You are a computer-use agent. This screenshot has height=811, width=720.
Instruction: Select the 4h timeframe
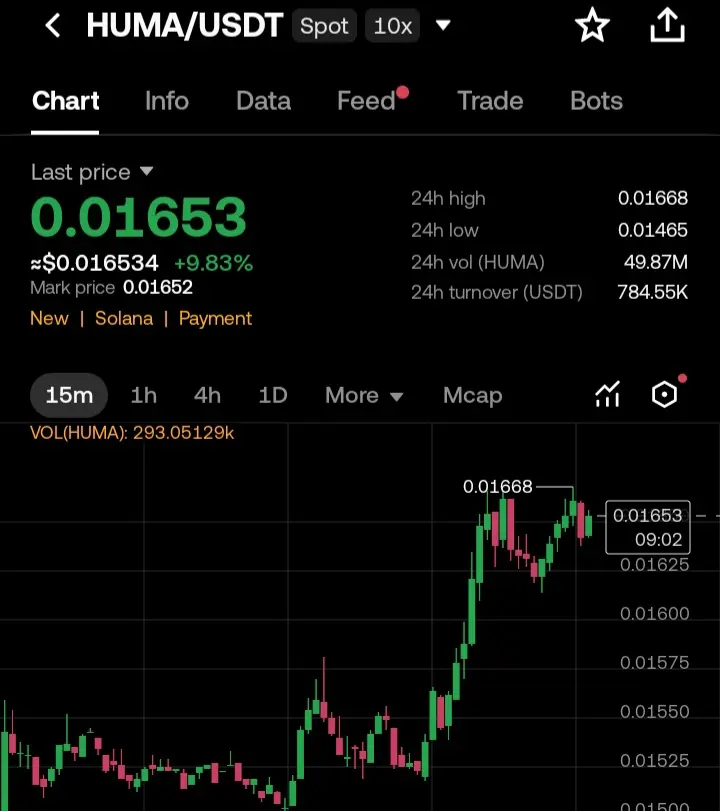coord(207,396)
